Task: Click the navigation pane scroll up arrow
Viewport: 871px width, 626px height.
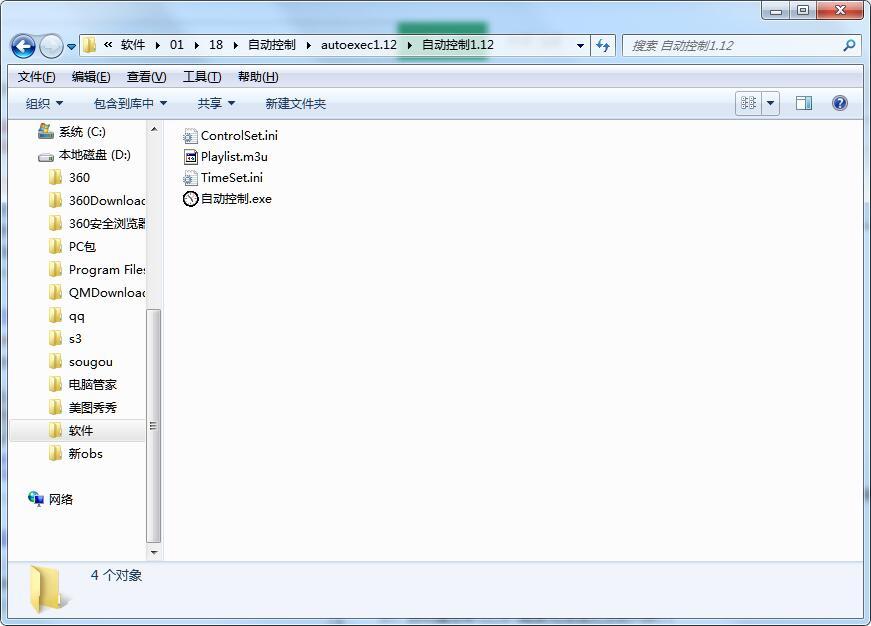Action: point(154,129)
